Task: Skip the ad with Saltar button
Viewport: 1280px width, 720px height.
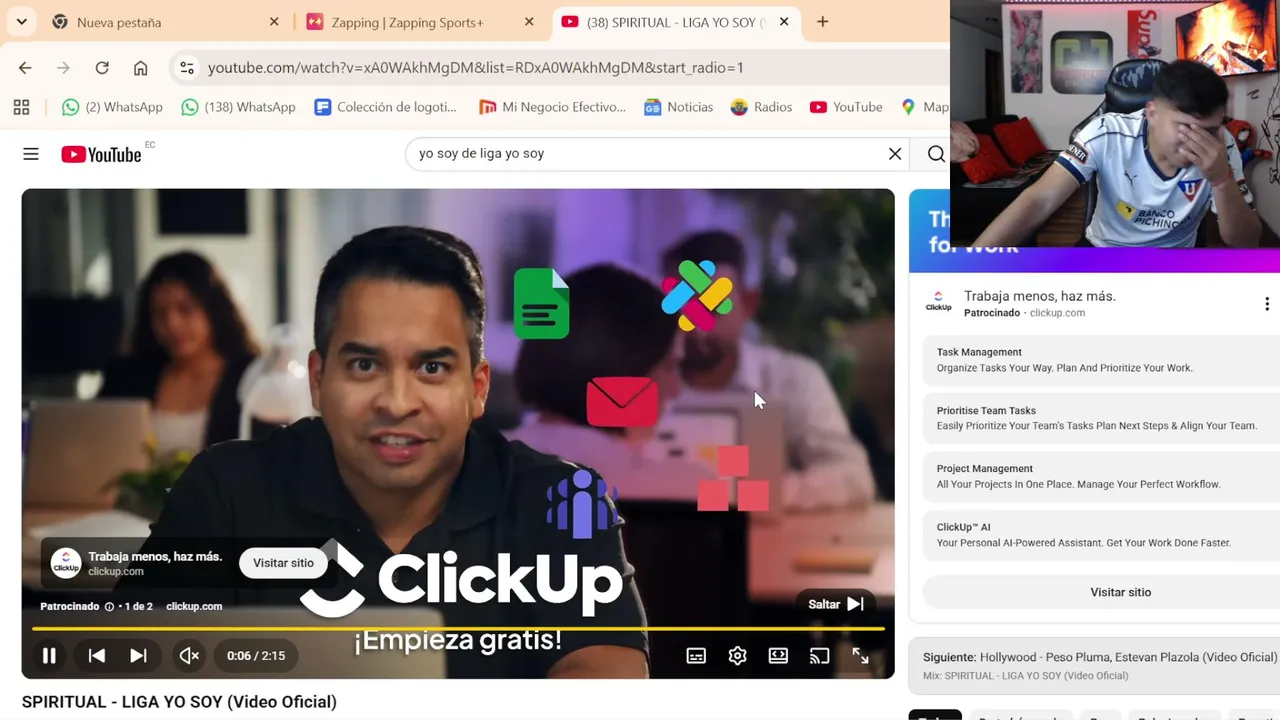Action: [x=836, y=604]
